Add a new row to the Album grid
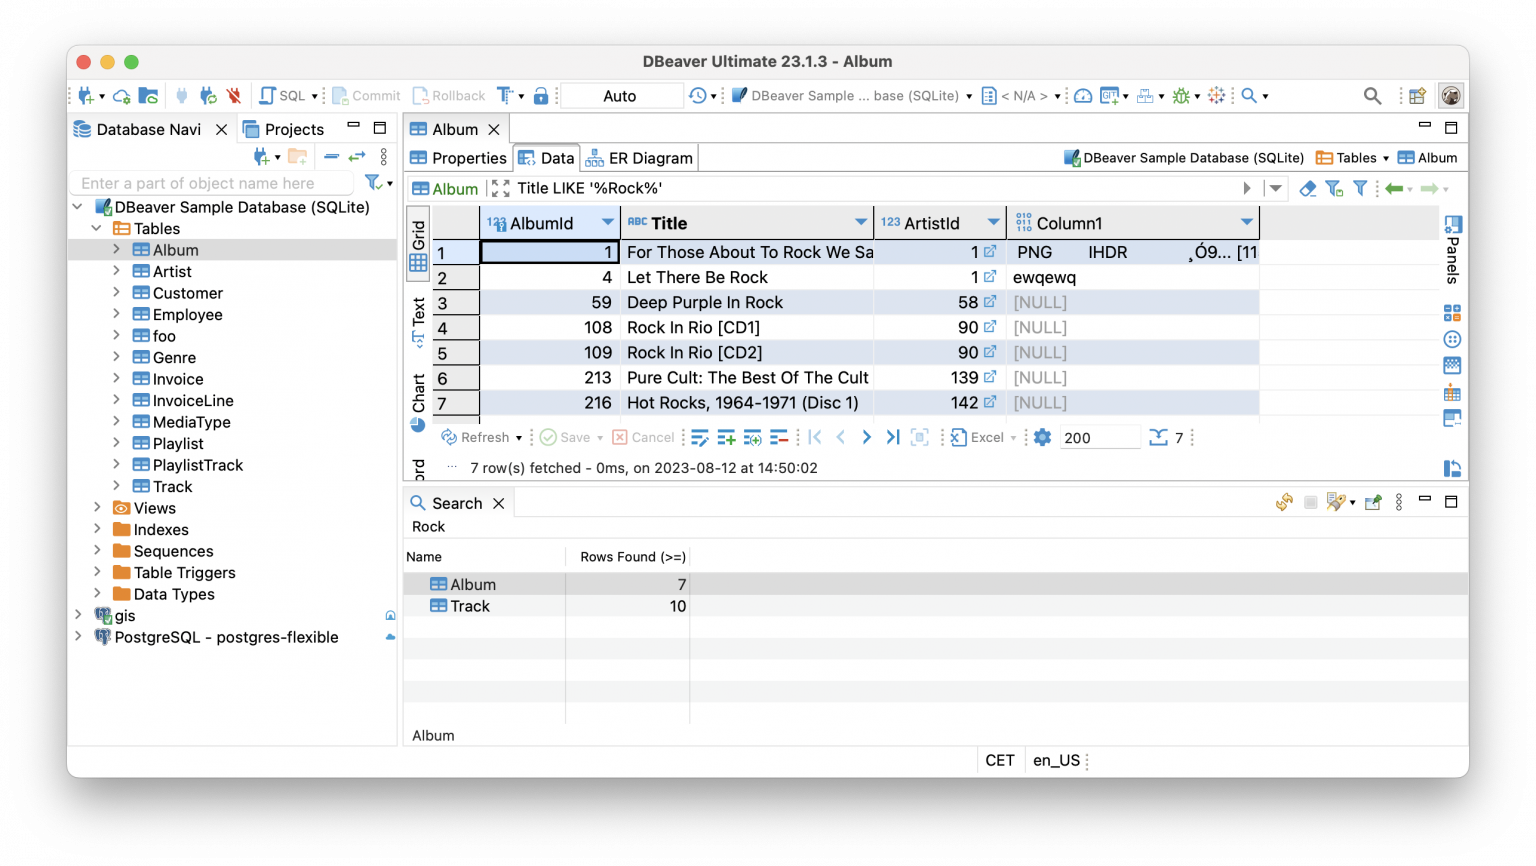 726,437
